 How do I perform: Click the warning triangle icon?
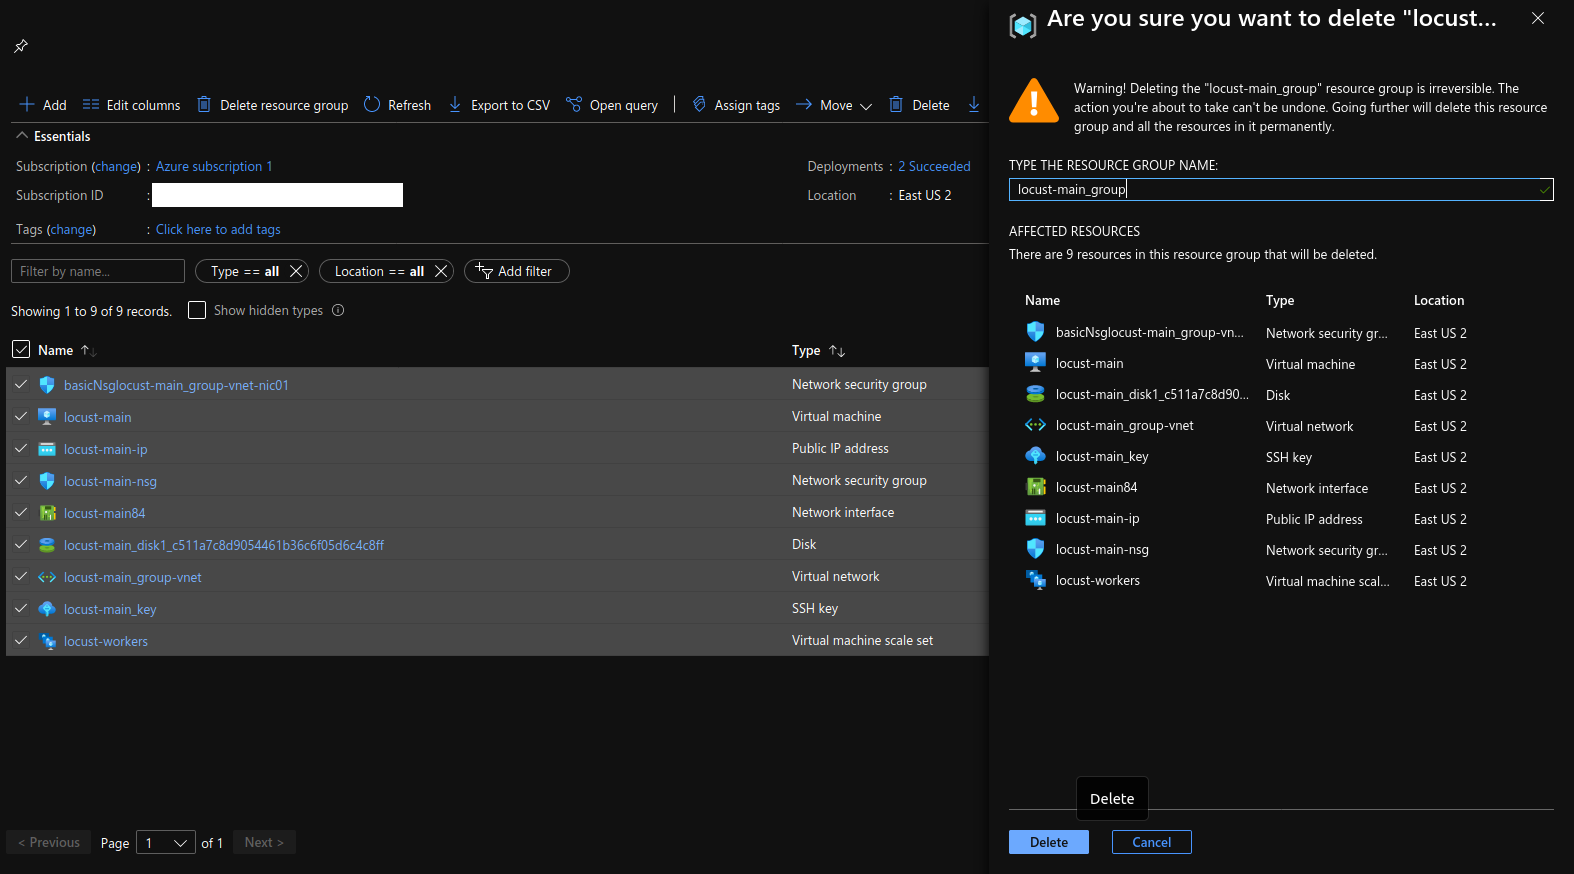pos(1034,100)
